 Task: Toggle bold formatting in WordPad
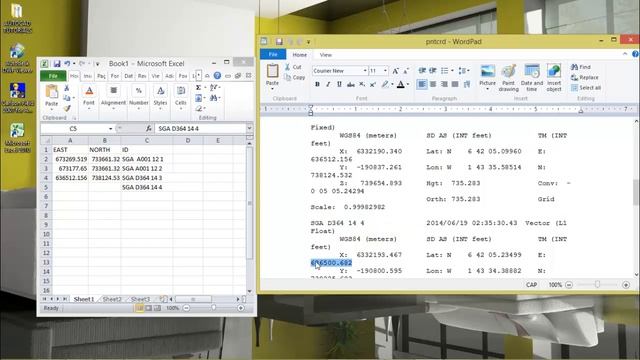(317, 84)
